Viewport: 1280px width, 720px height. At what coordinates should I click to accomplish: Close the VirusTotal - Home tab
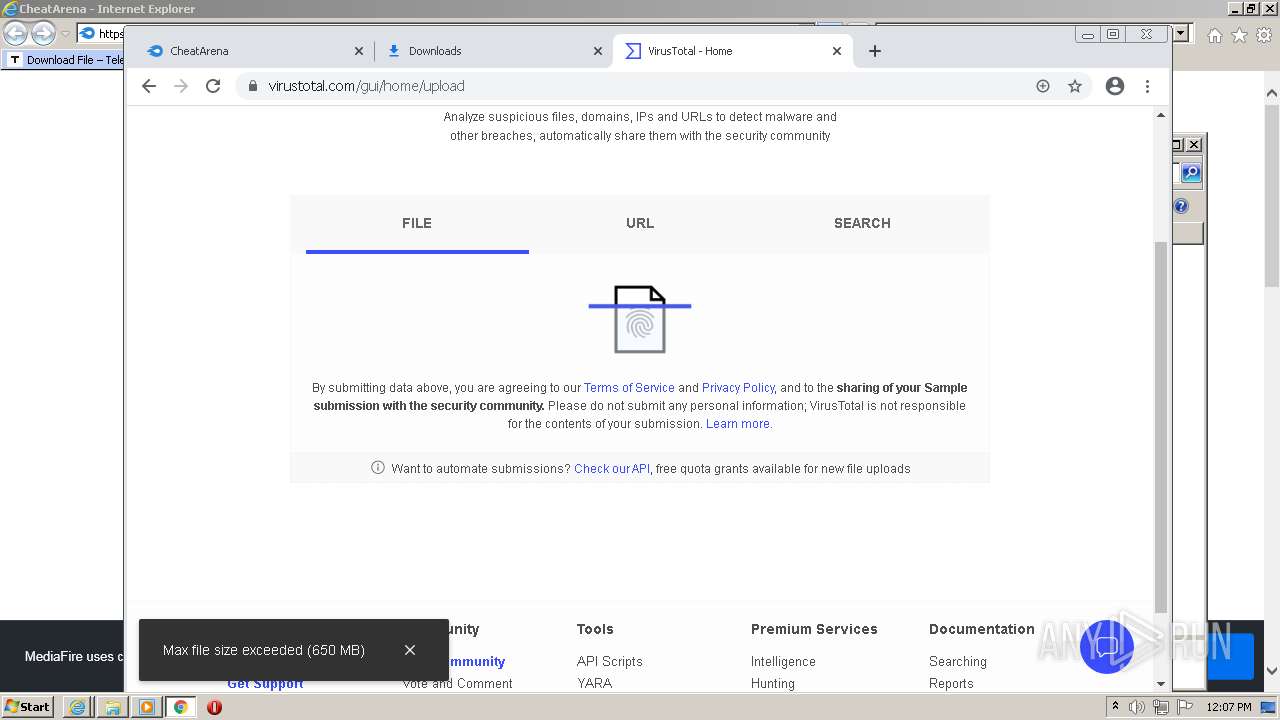[837, 51]
